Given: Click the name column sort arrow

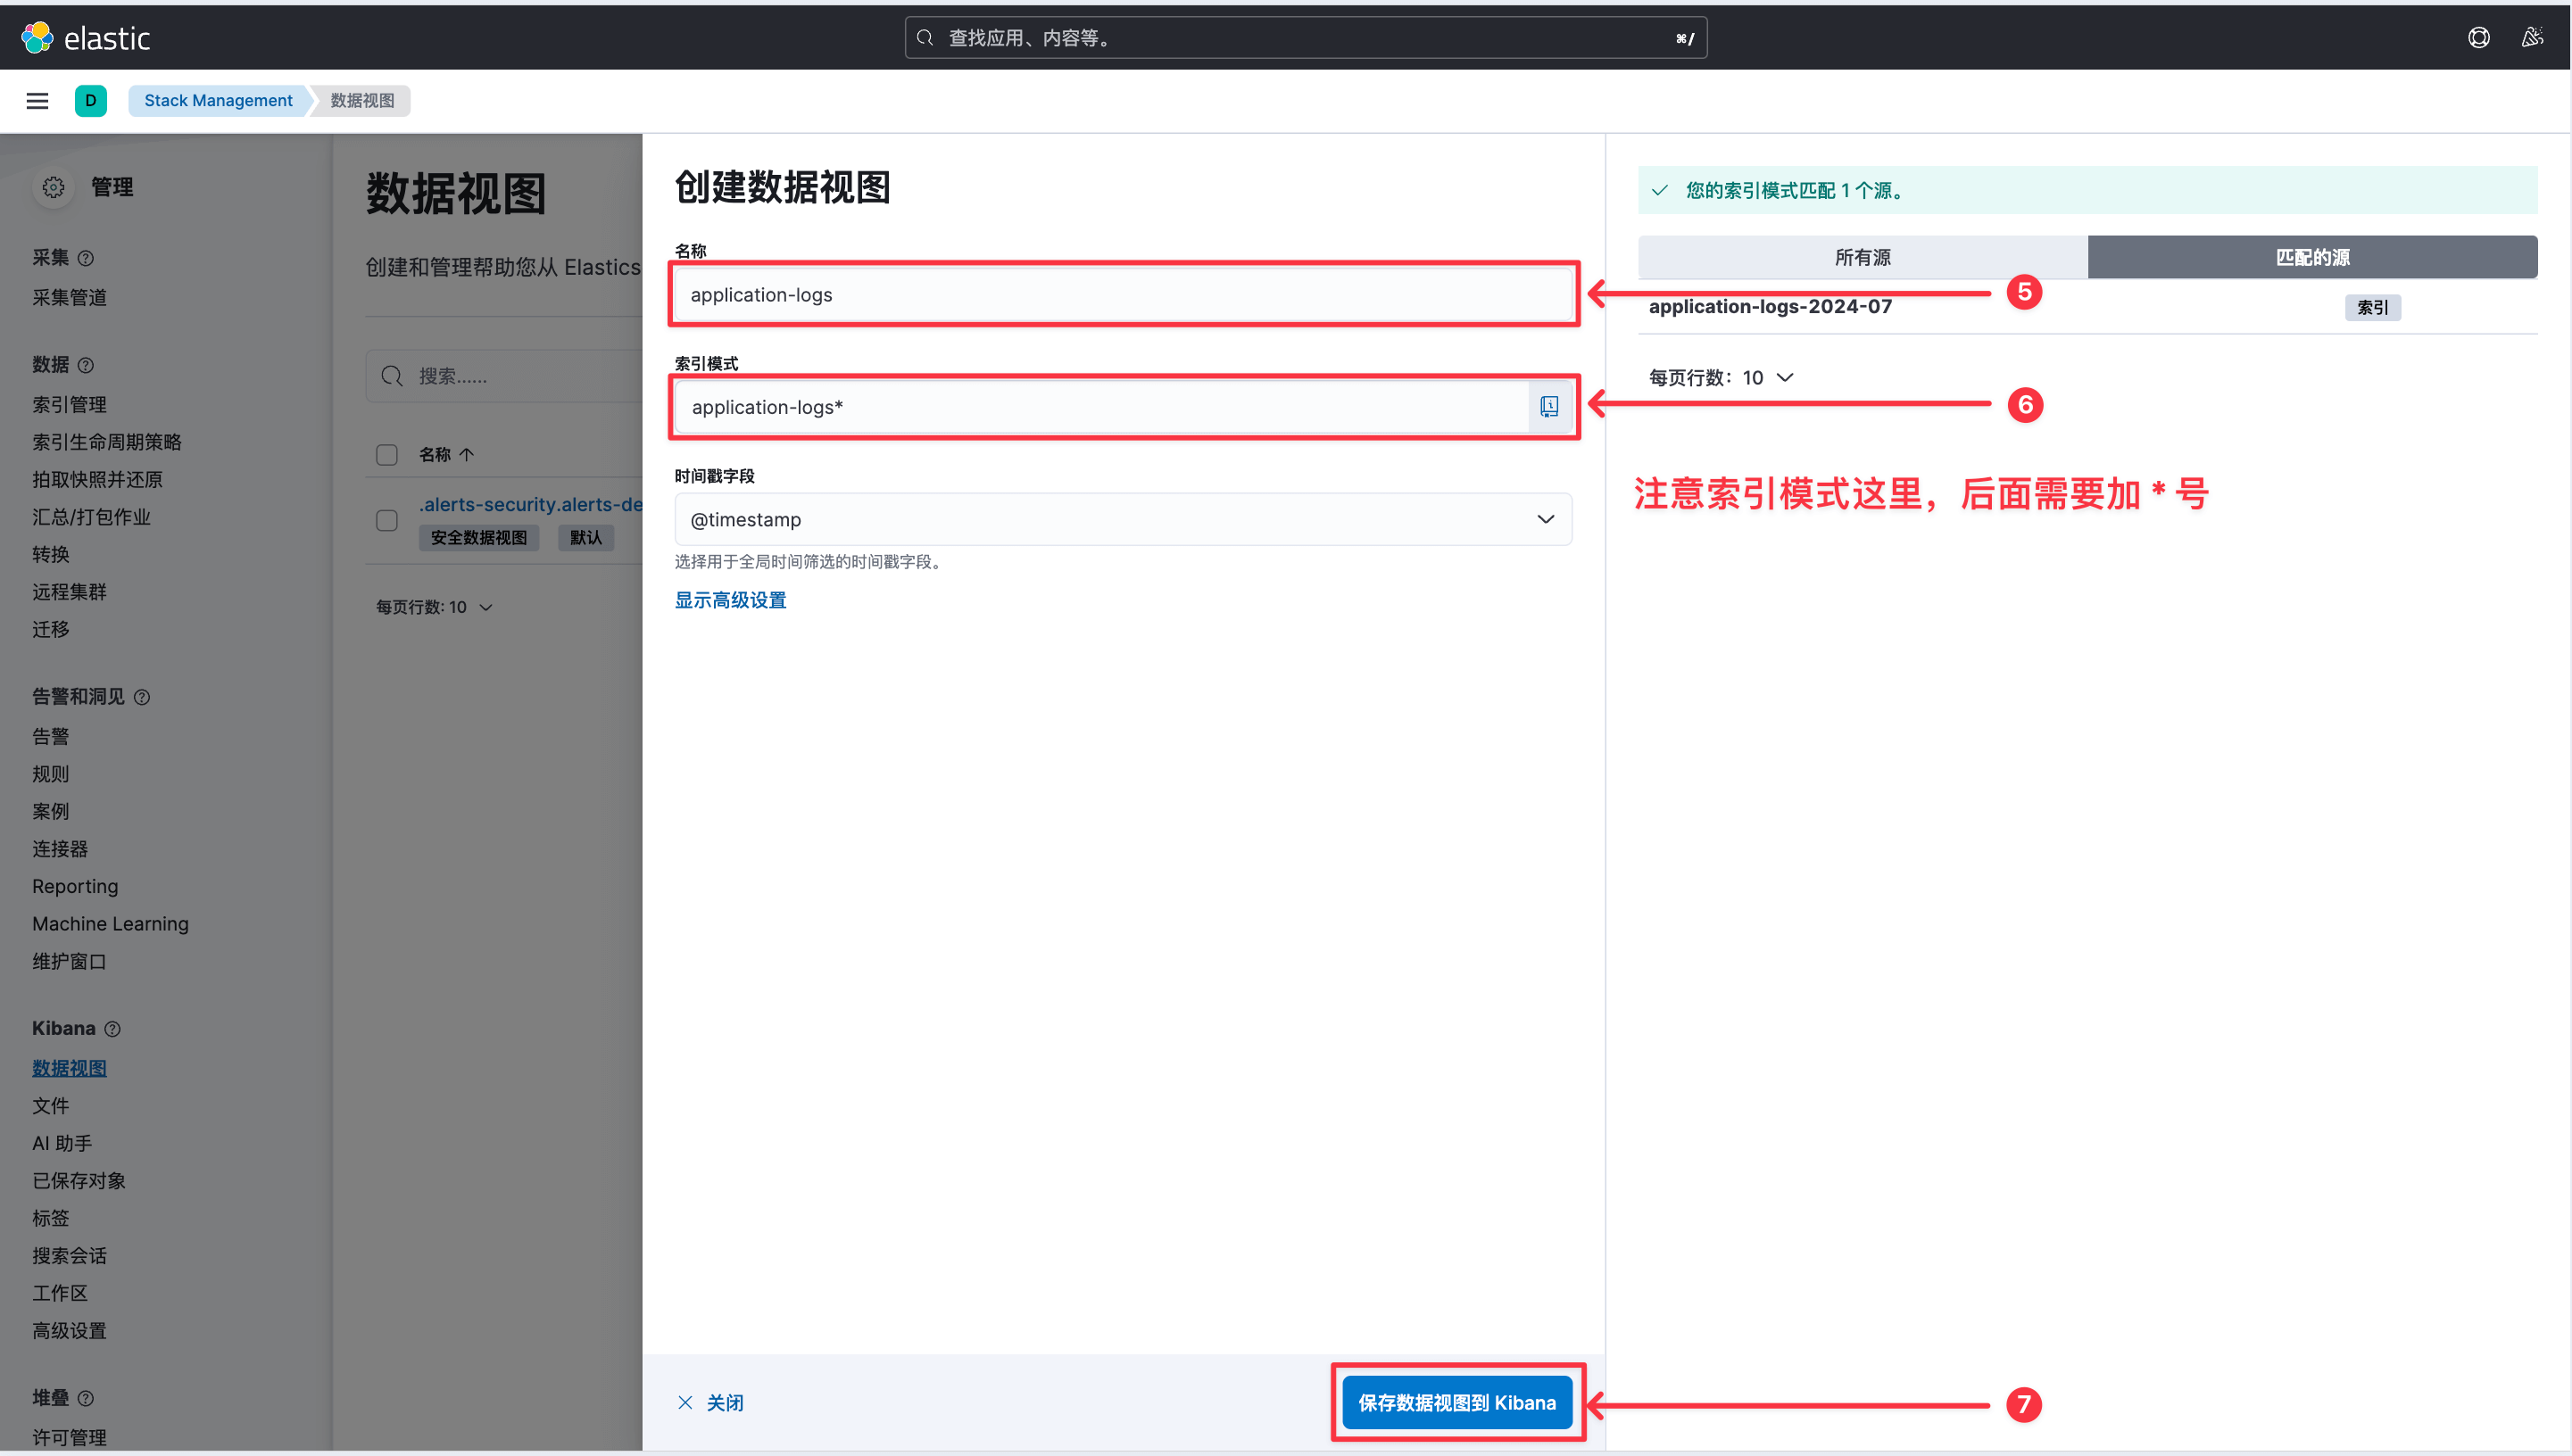Looking at the screenshot, I should [x=466, y=455].
